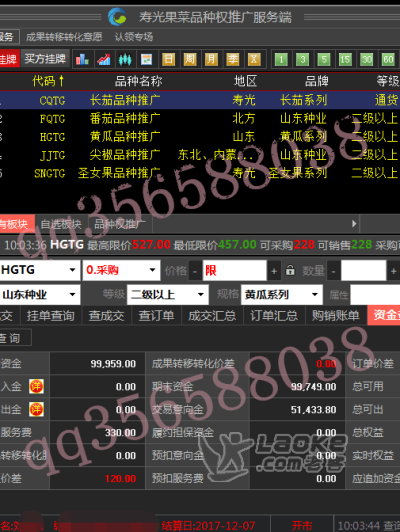
Task: Select the HGTG 黄瓜品种推广 row
Action: point(200,137)
